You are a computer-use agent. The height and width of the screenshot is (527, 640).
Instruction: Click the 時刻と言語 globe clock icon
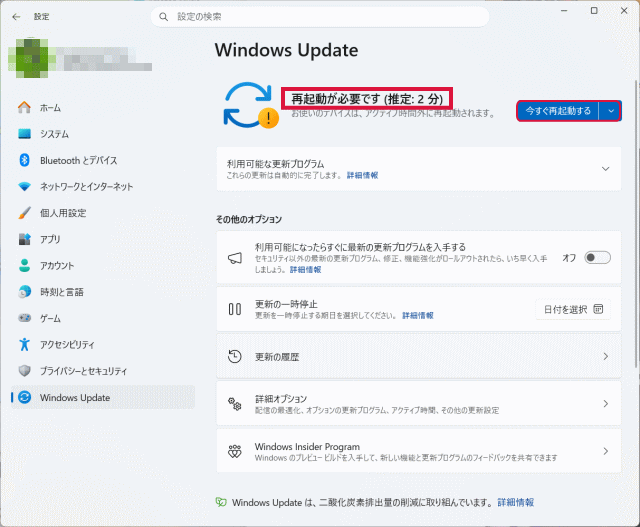tap(24, 291)
